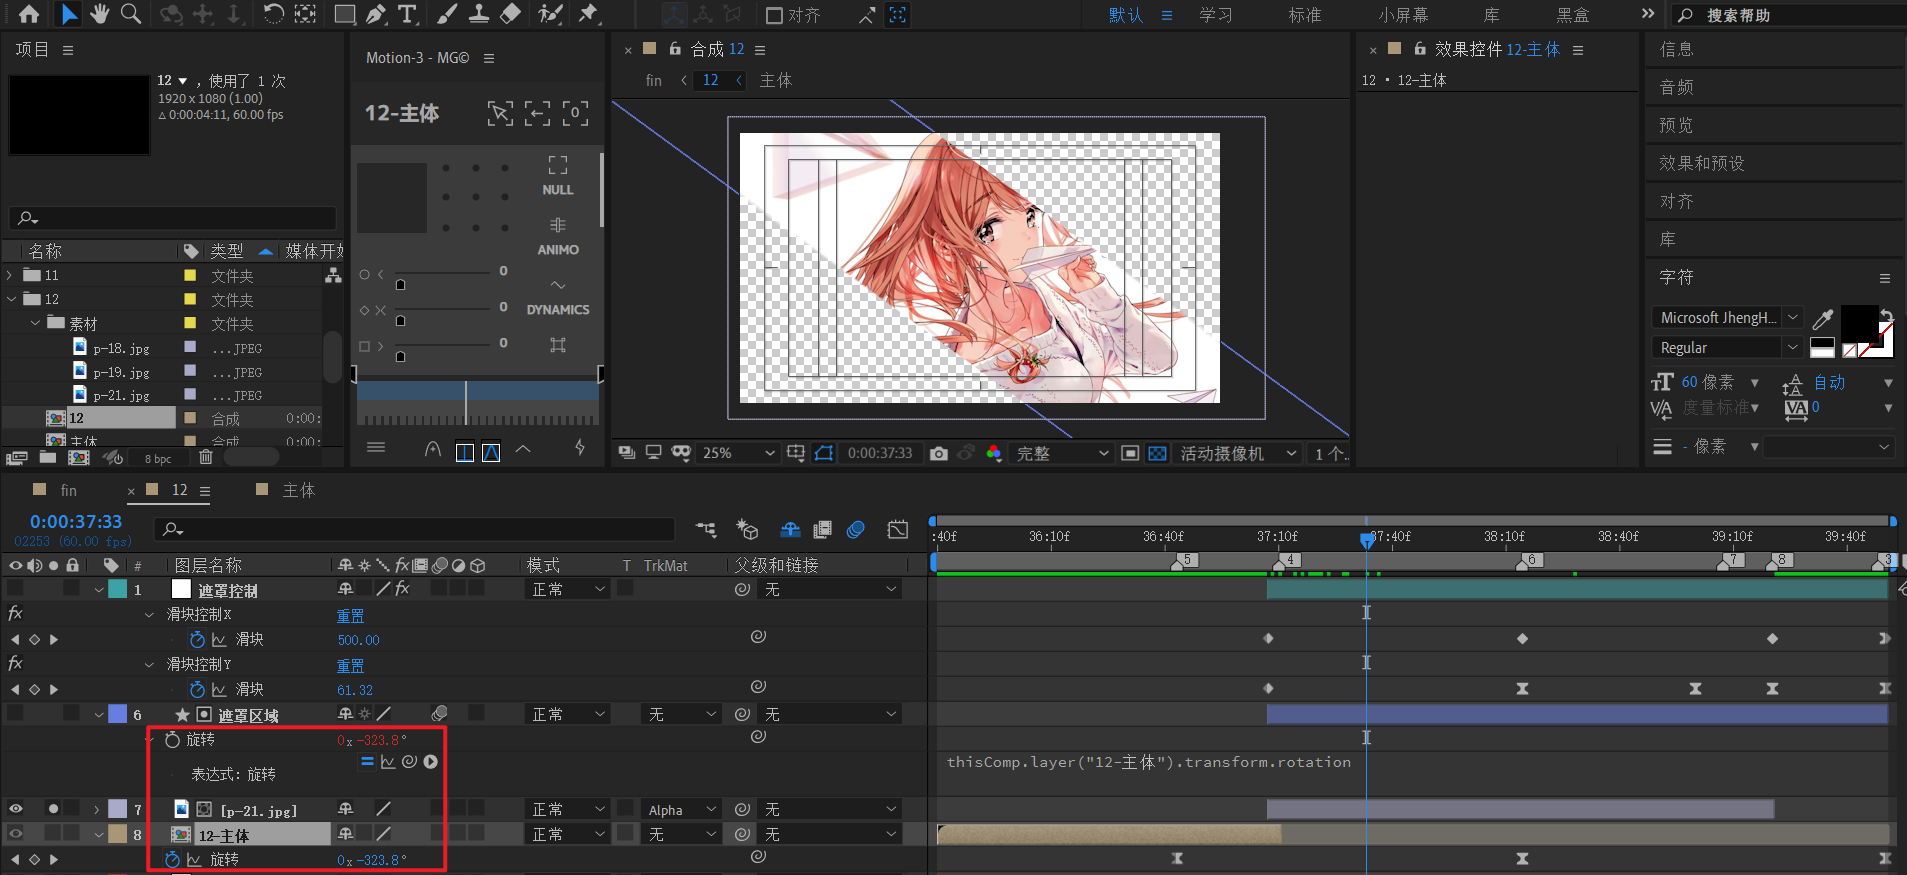
Task: Toggle stopwatch for 旋转 under 遮罩区域
Action: coord(172,739)
